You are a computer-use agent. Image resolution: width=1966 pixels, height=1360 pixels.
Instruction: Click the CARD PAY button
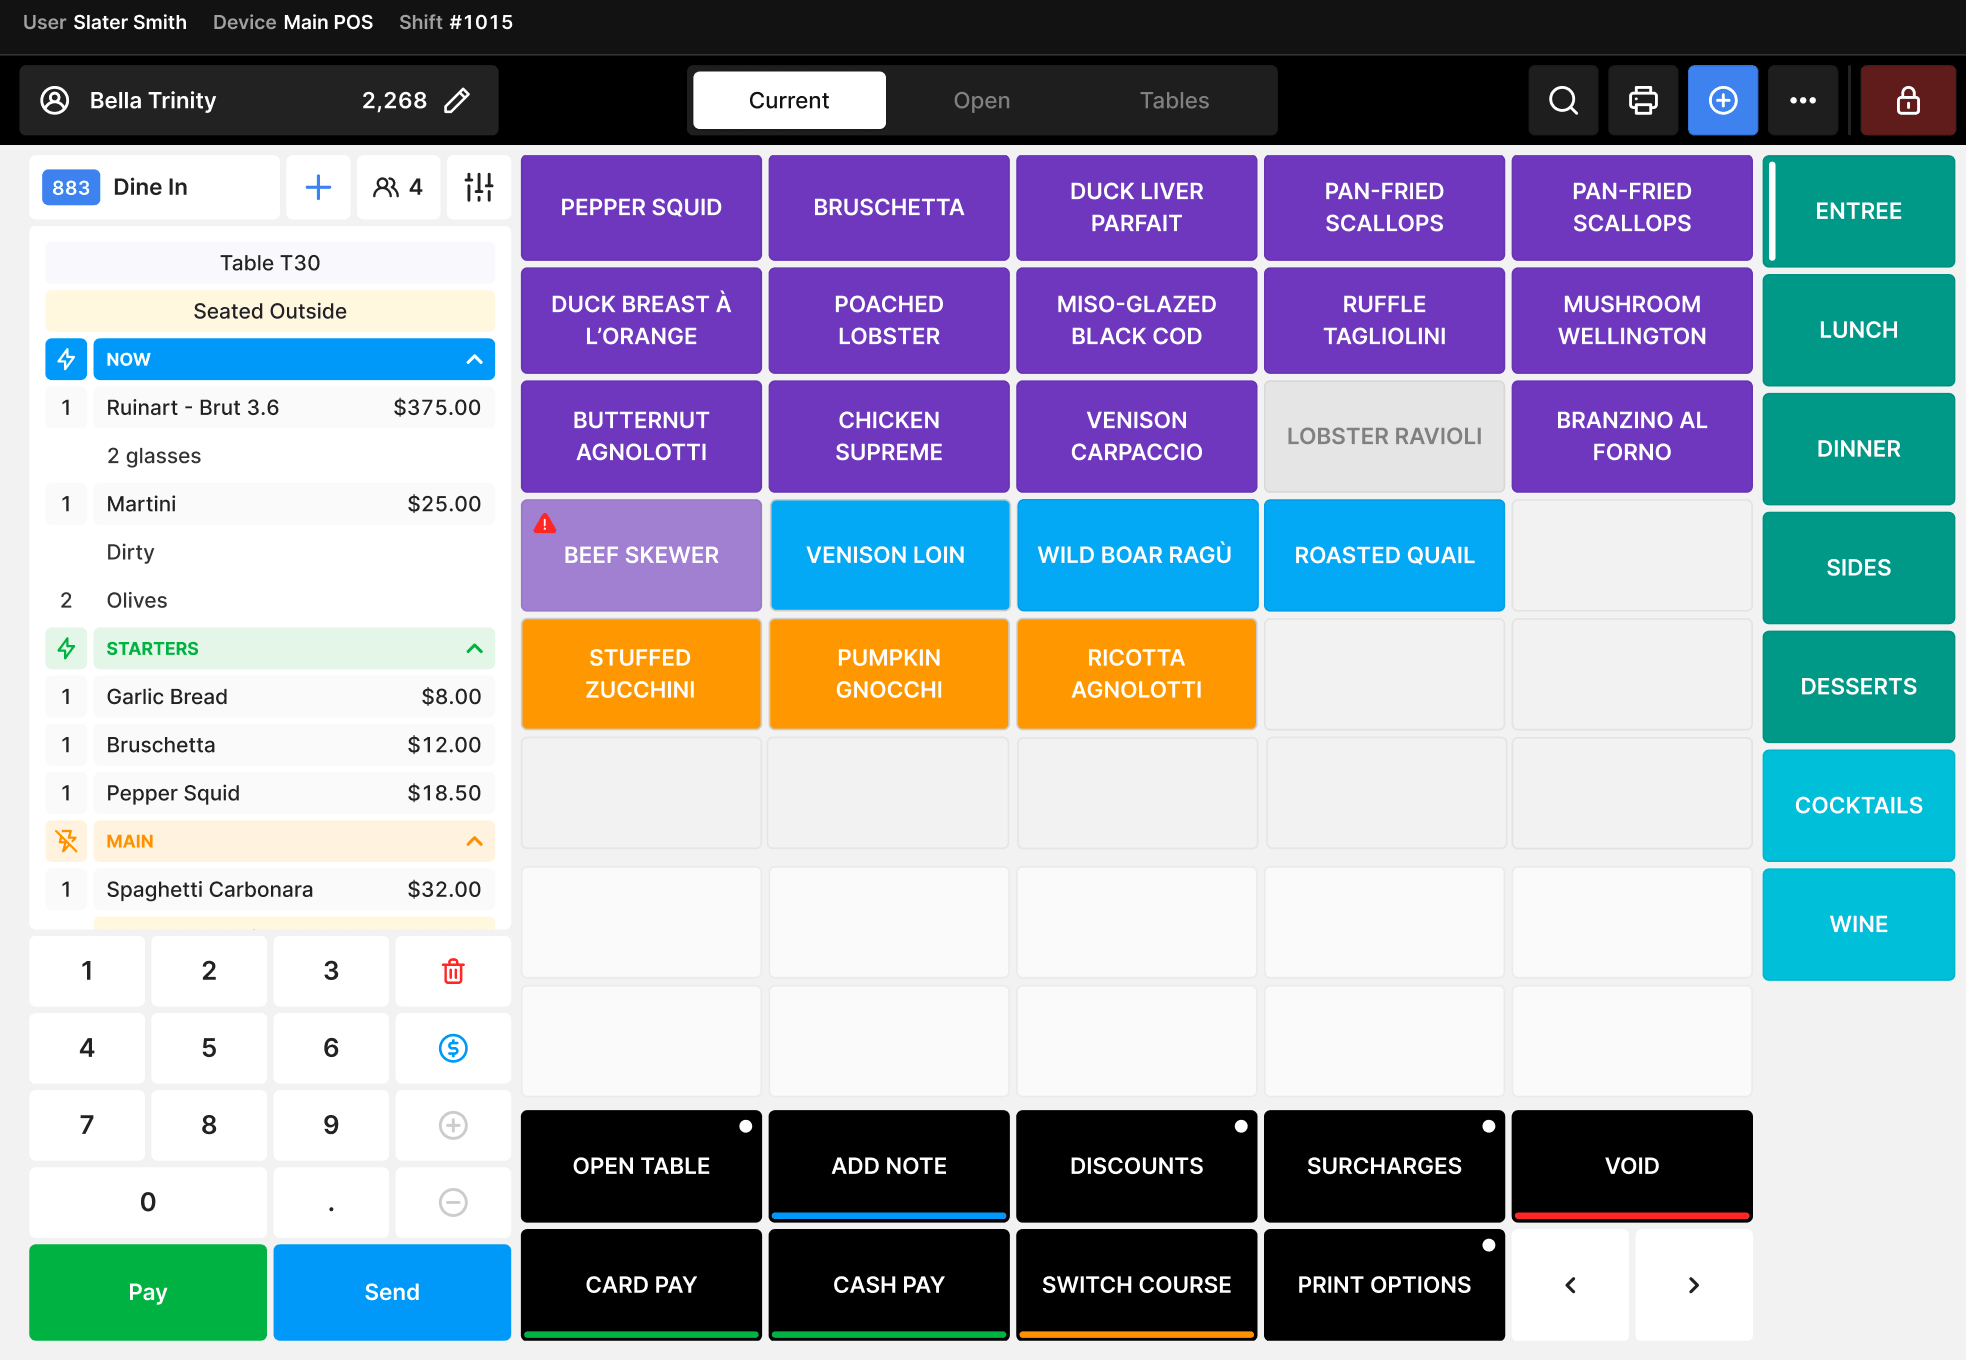pyautogui.click(x=641, y=1285)
